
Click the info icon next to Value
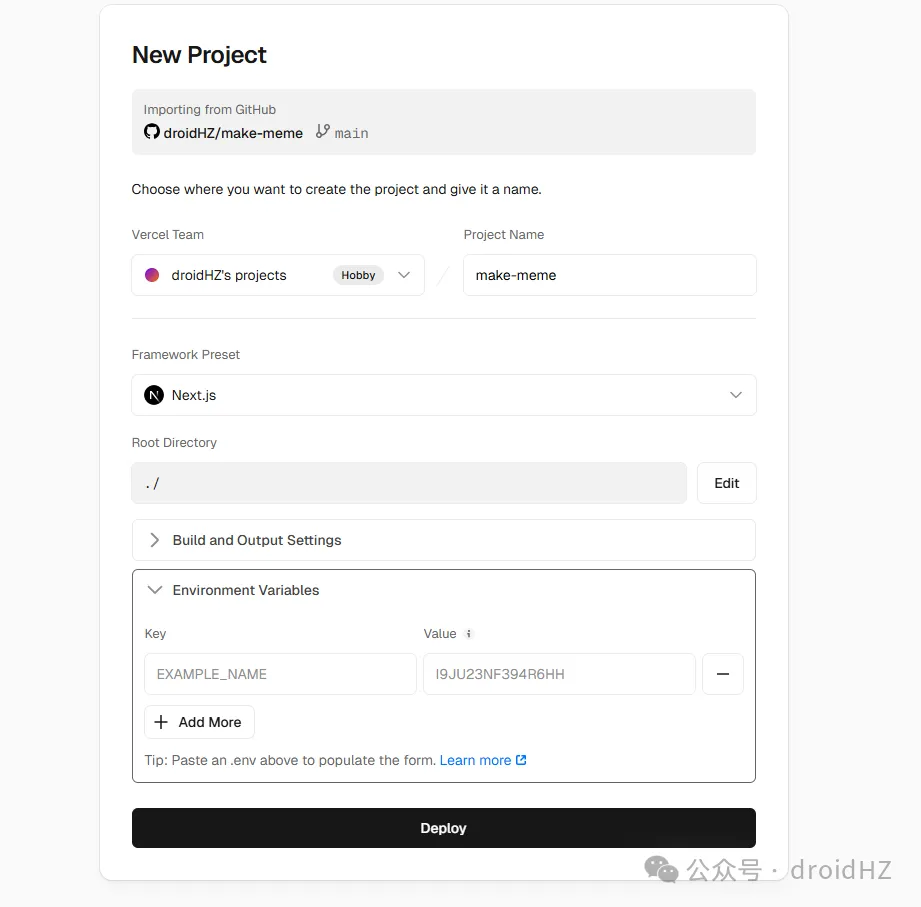tap(469, 634)
